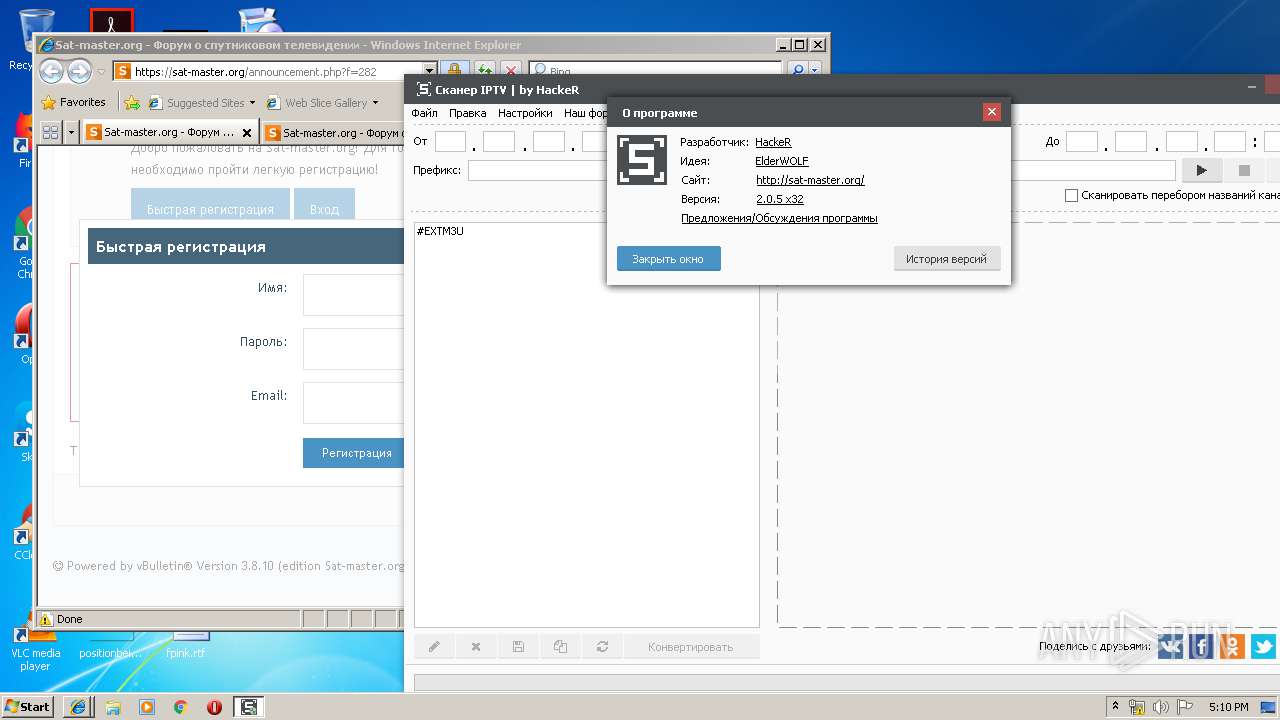Click IE Bing search go button
The width and height of the screenshot is (1280, 720).
(797, 71)
